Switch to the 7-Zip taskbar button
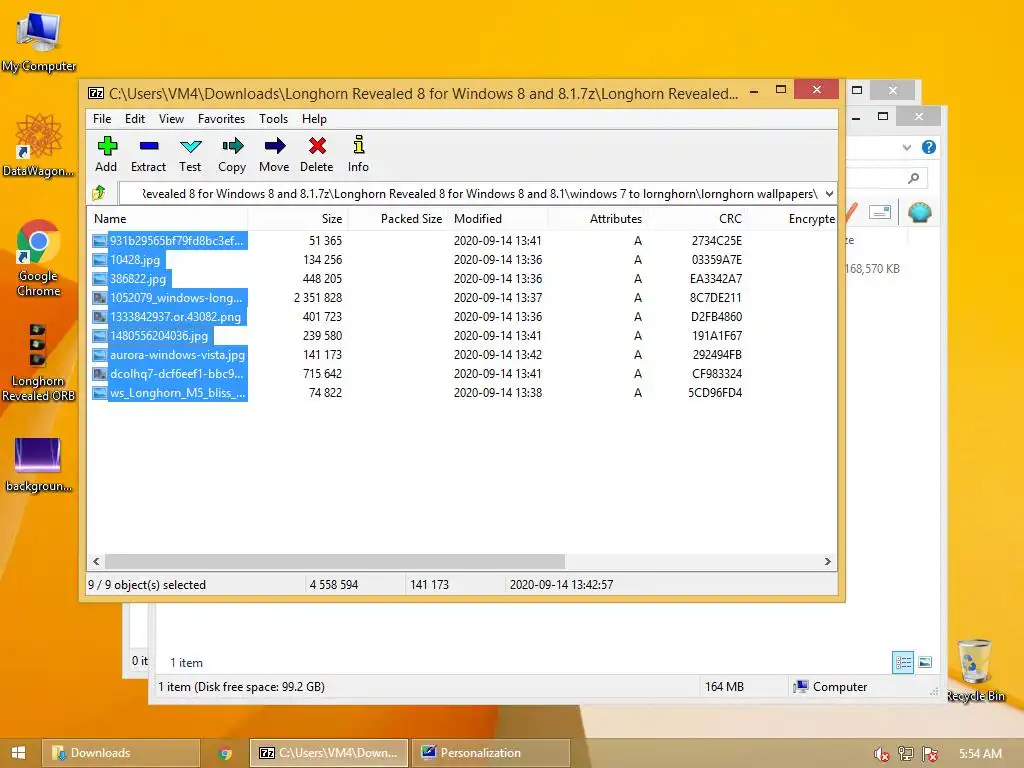Viewport: 1024px width, 768px height. point(329,753)
